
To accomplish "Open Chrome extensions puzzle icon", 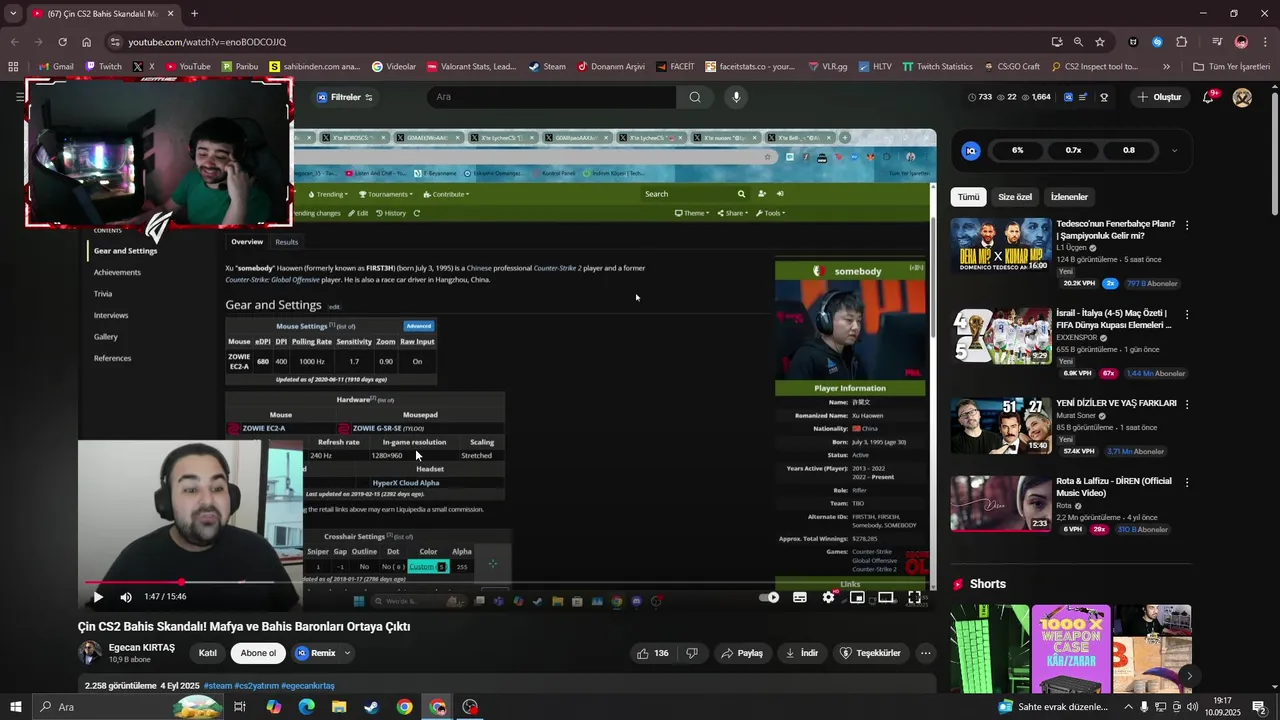I will (1181, 42).
